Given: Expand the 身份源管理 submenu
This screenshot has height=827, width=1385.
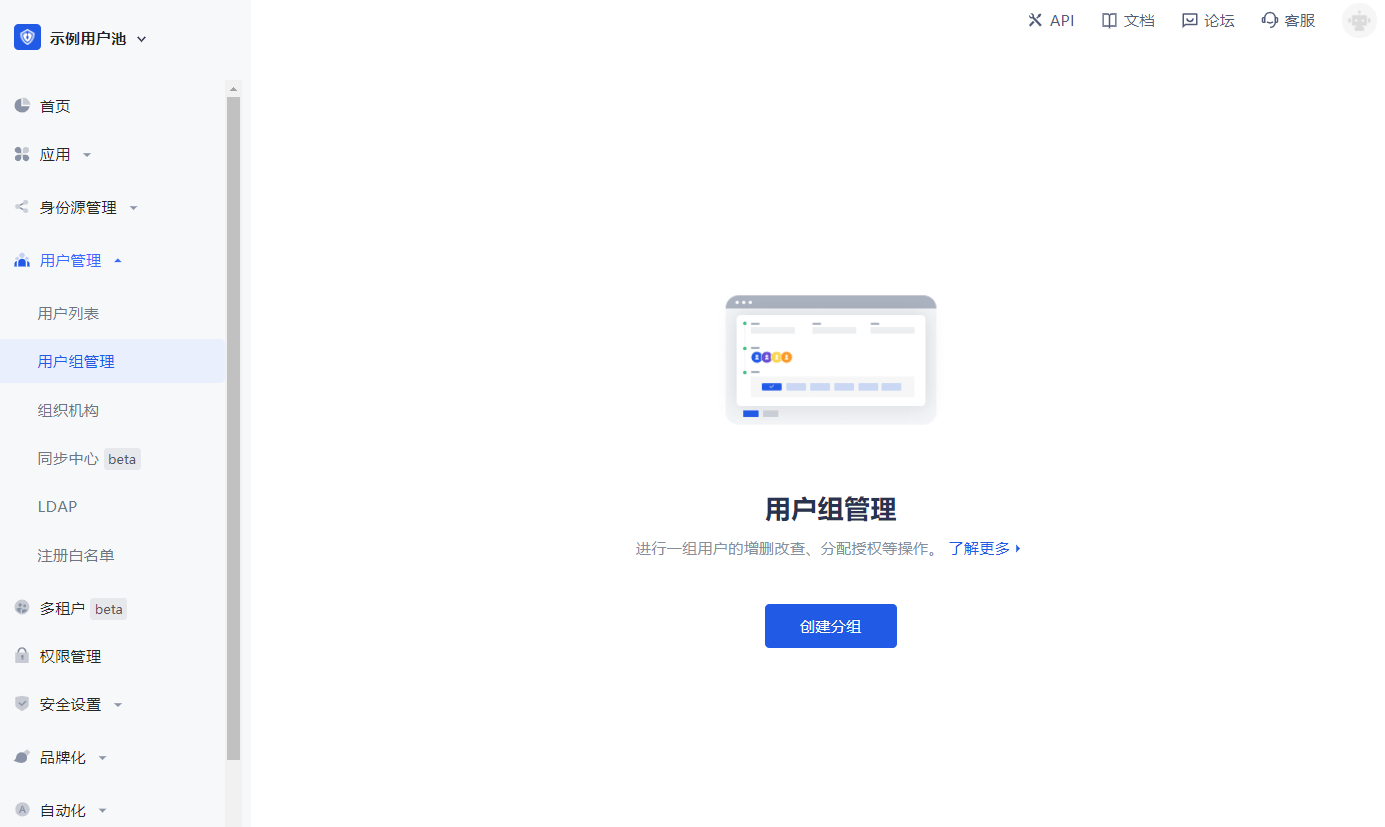Looking at the screenshot, I should click(133, 208).
